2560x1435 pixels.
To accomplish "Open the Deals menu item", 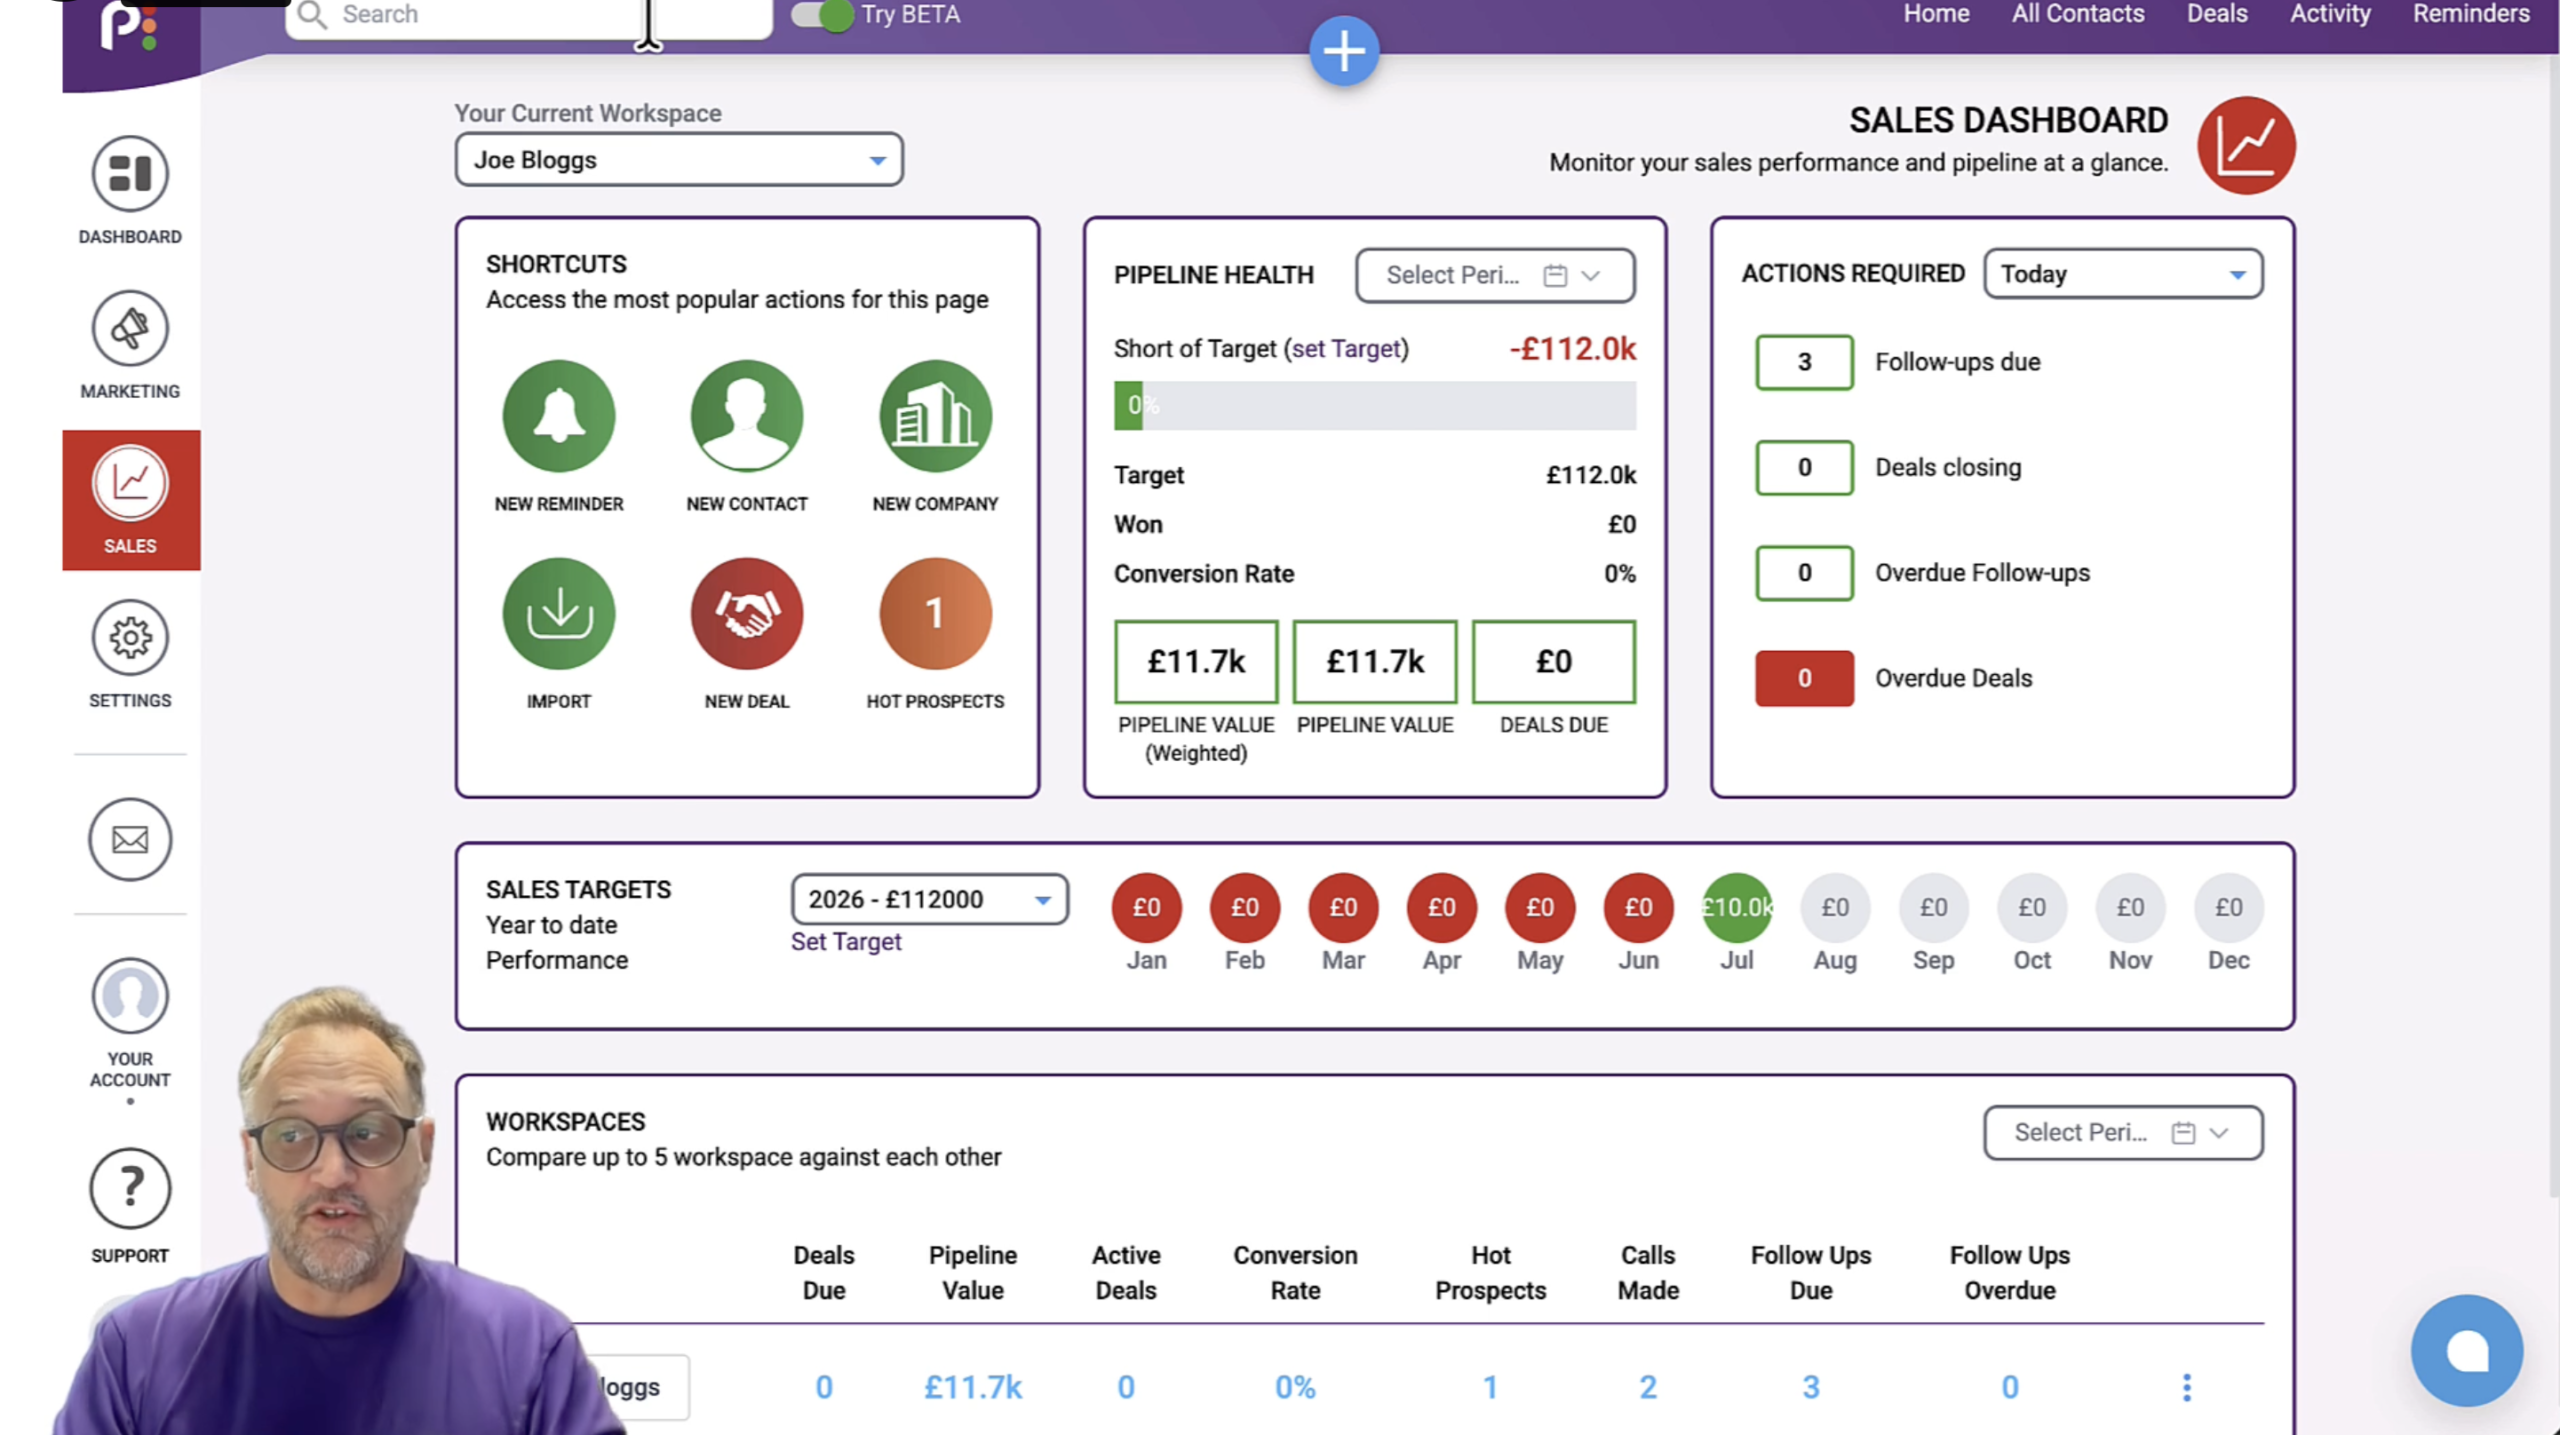I will click(2217, 14).
